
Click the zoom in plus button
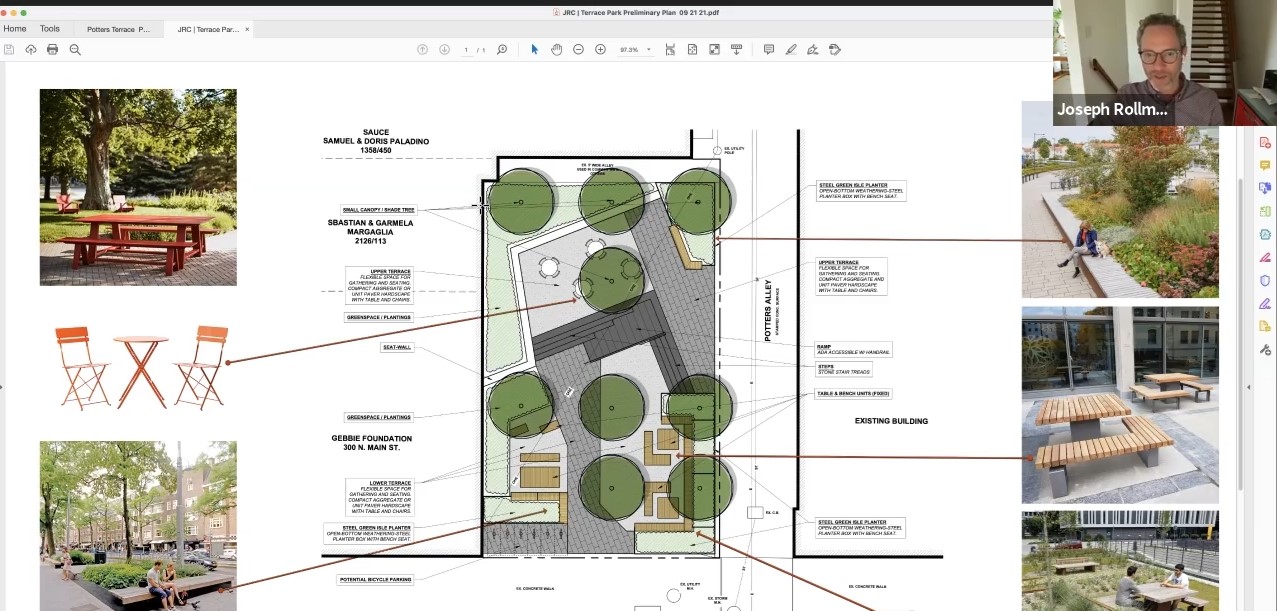pos(600,49)
